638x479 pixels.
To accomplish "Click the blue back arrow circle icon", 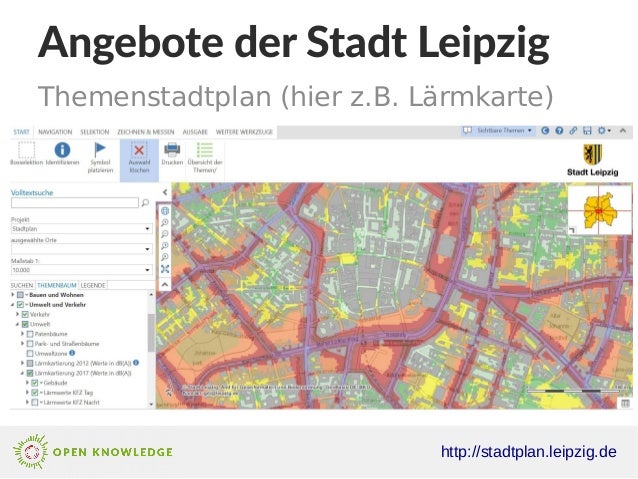I will pyautogui.click(x=545, y=131).
